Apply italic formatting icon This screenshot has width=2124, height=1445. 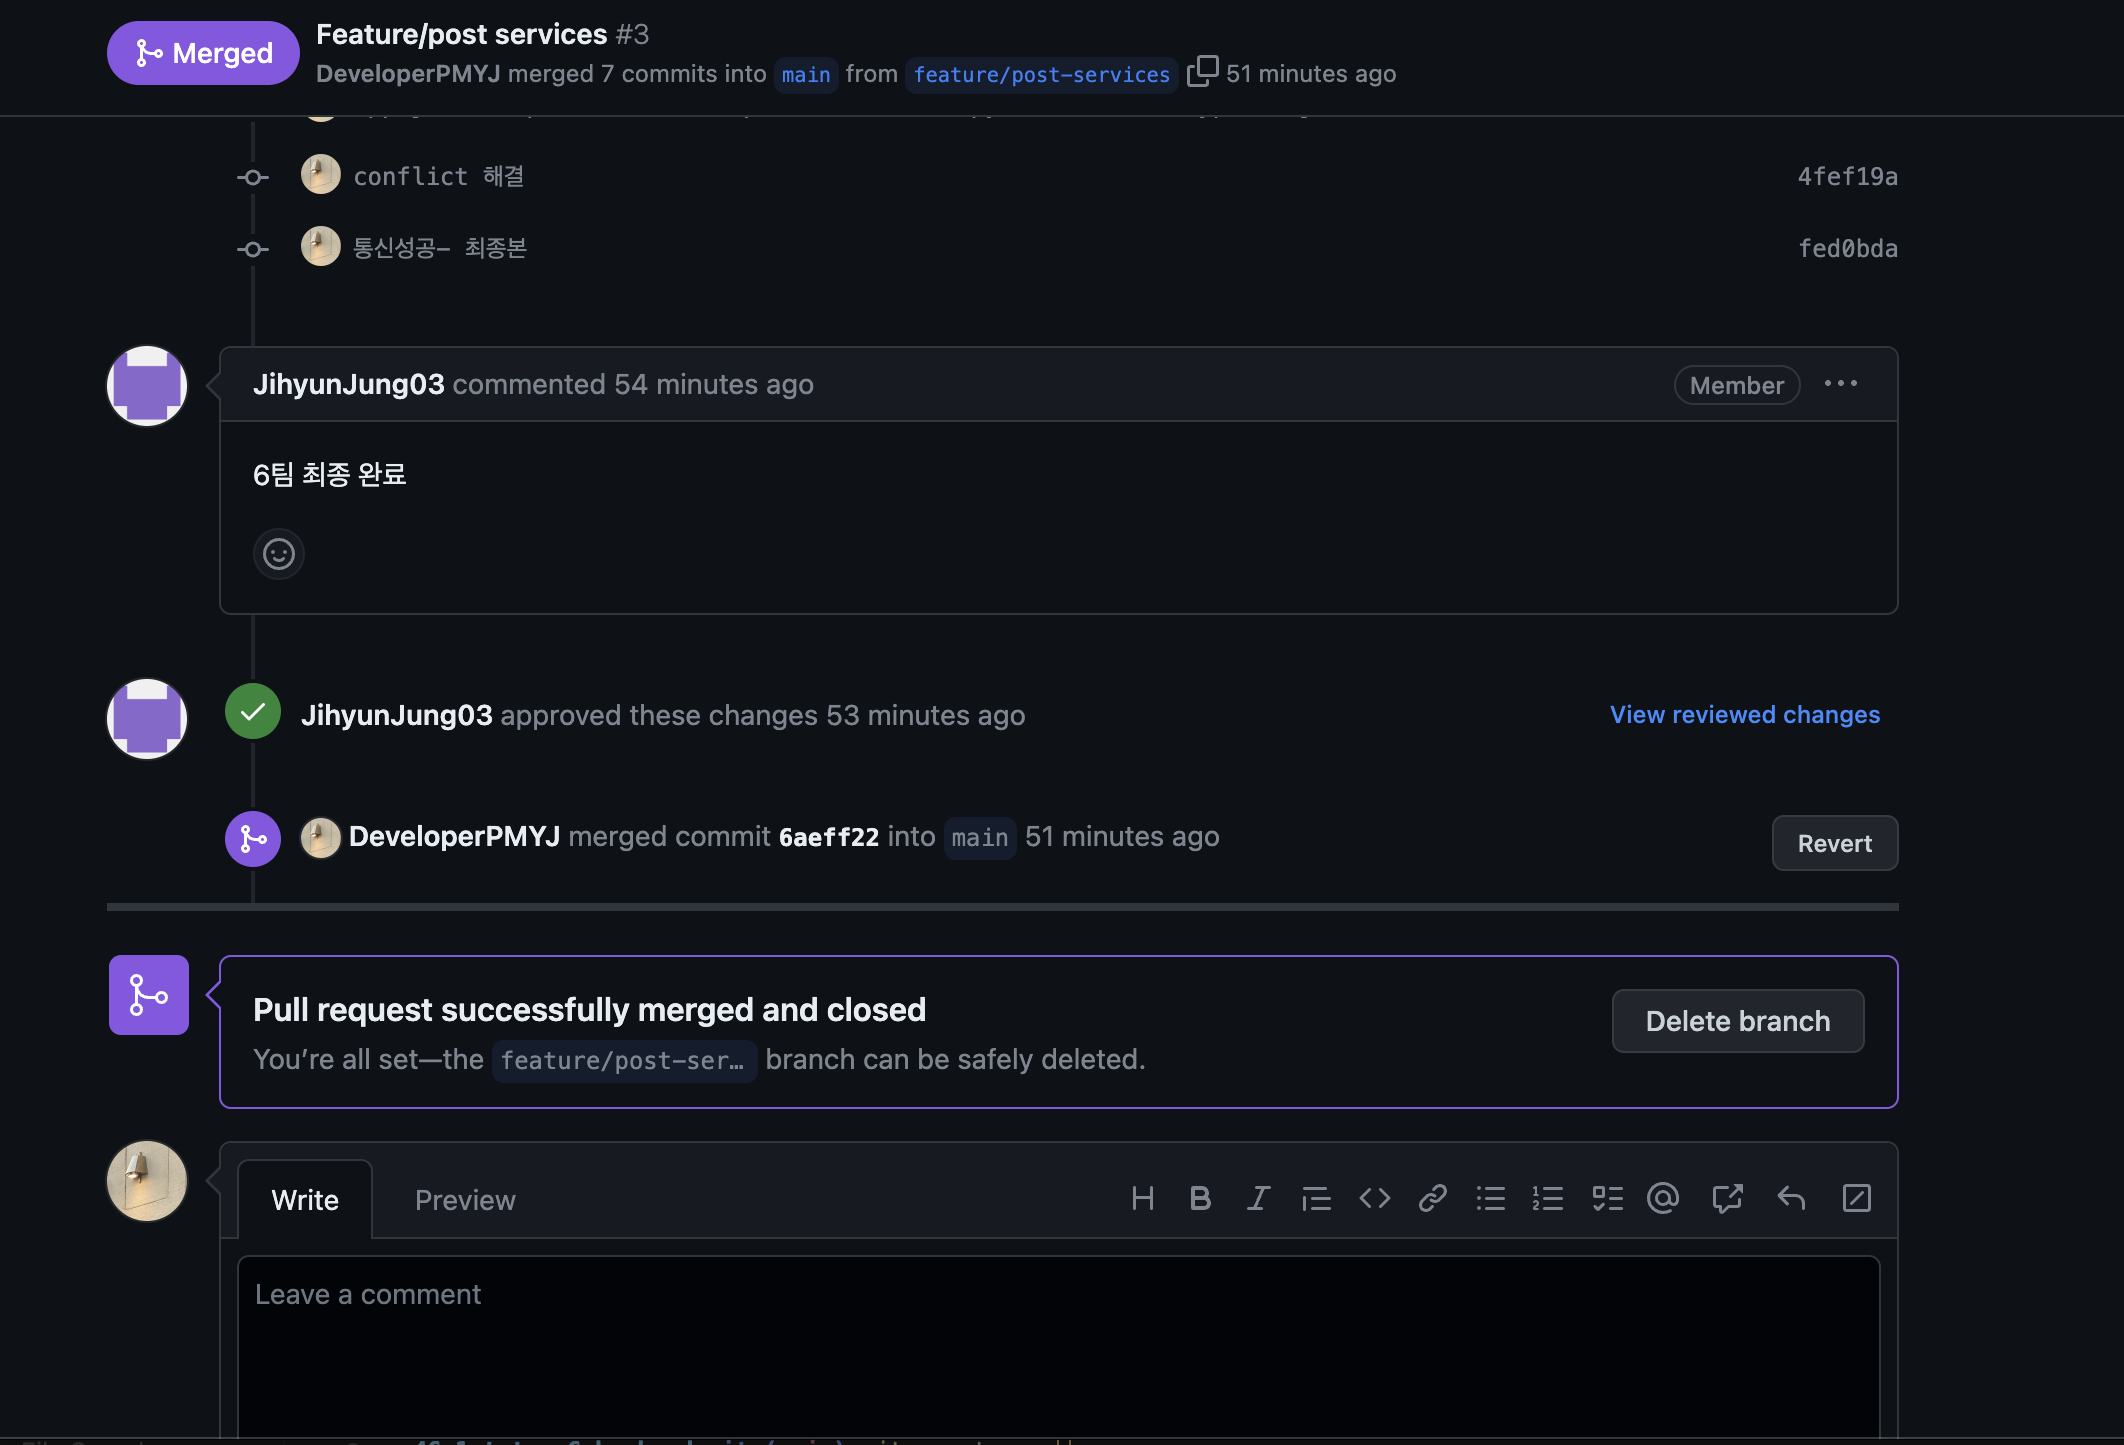pyautogui.click(x=1258, y=1198)
